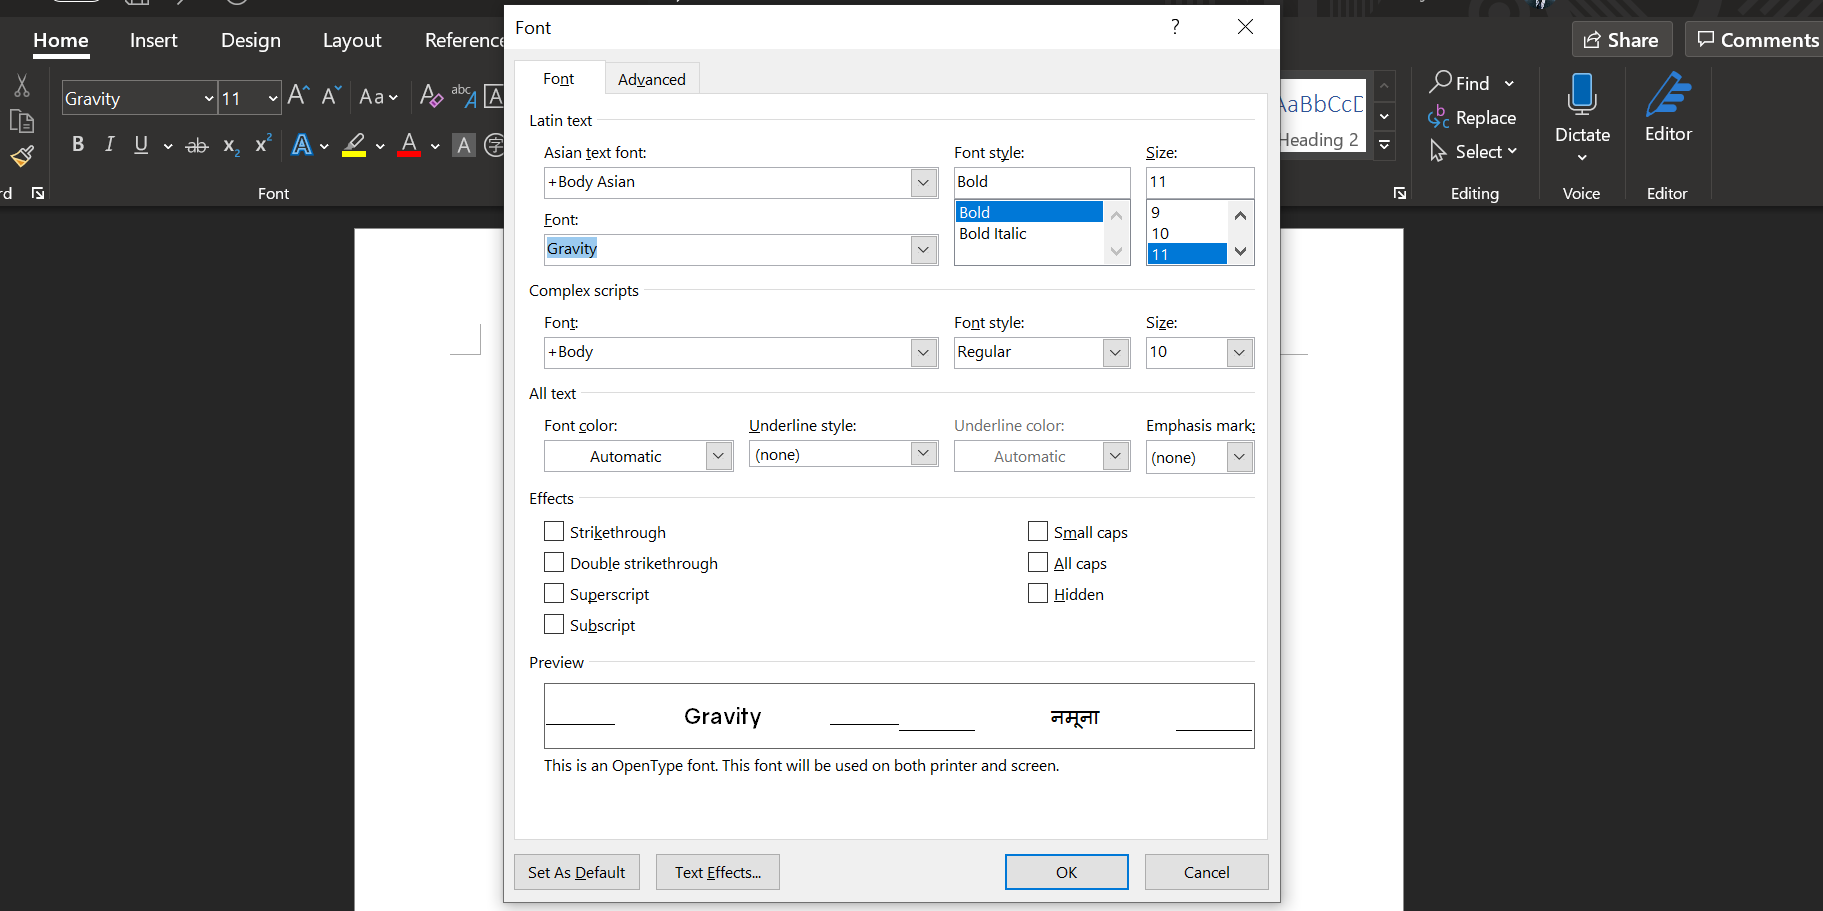
Task: Open the Underline style dropdown
Action: pos(921,453)
